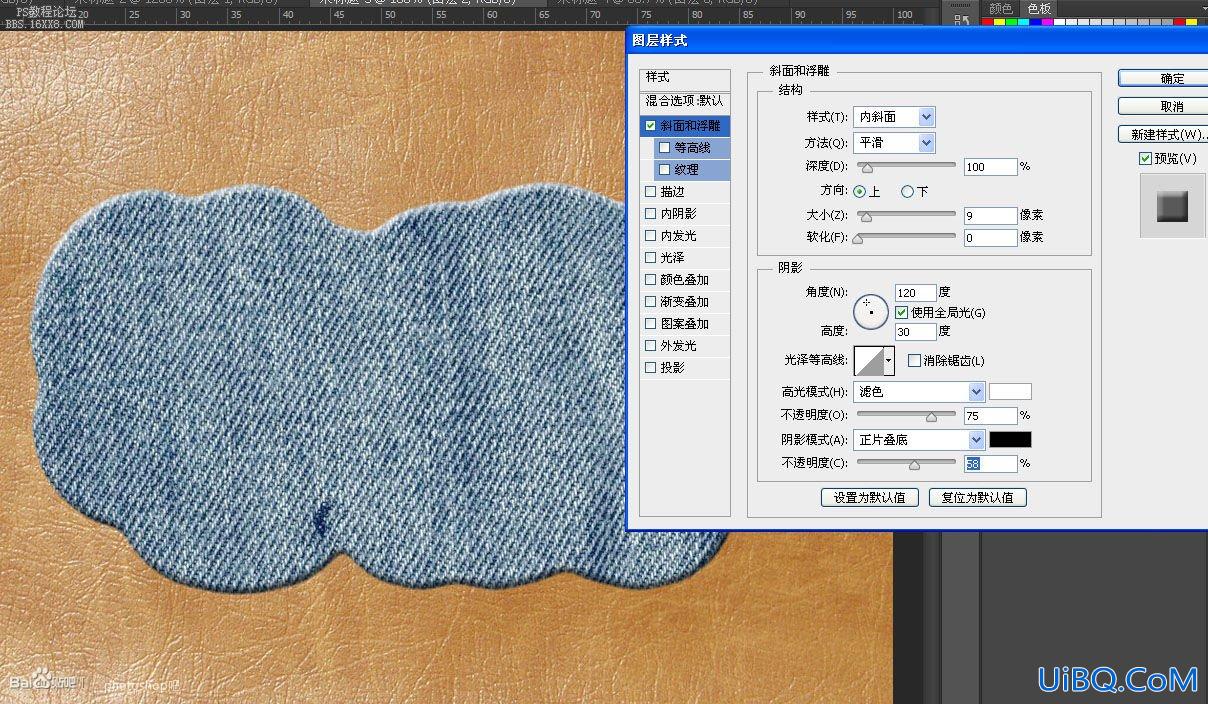Enable the 消除锯齿 checkbox
1208x704 pixels.
coord(914,361)
